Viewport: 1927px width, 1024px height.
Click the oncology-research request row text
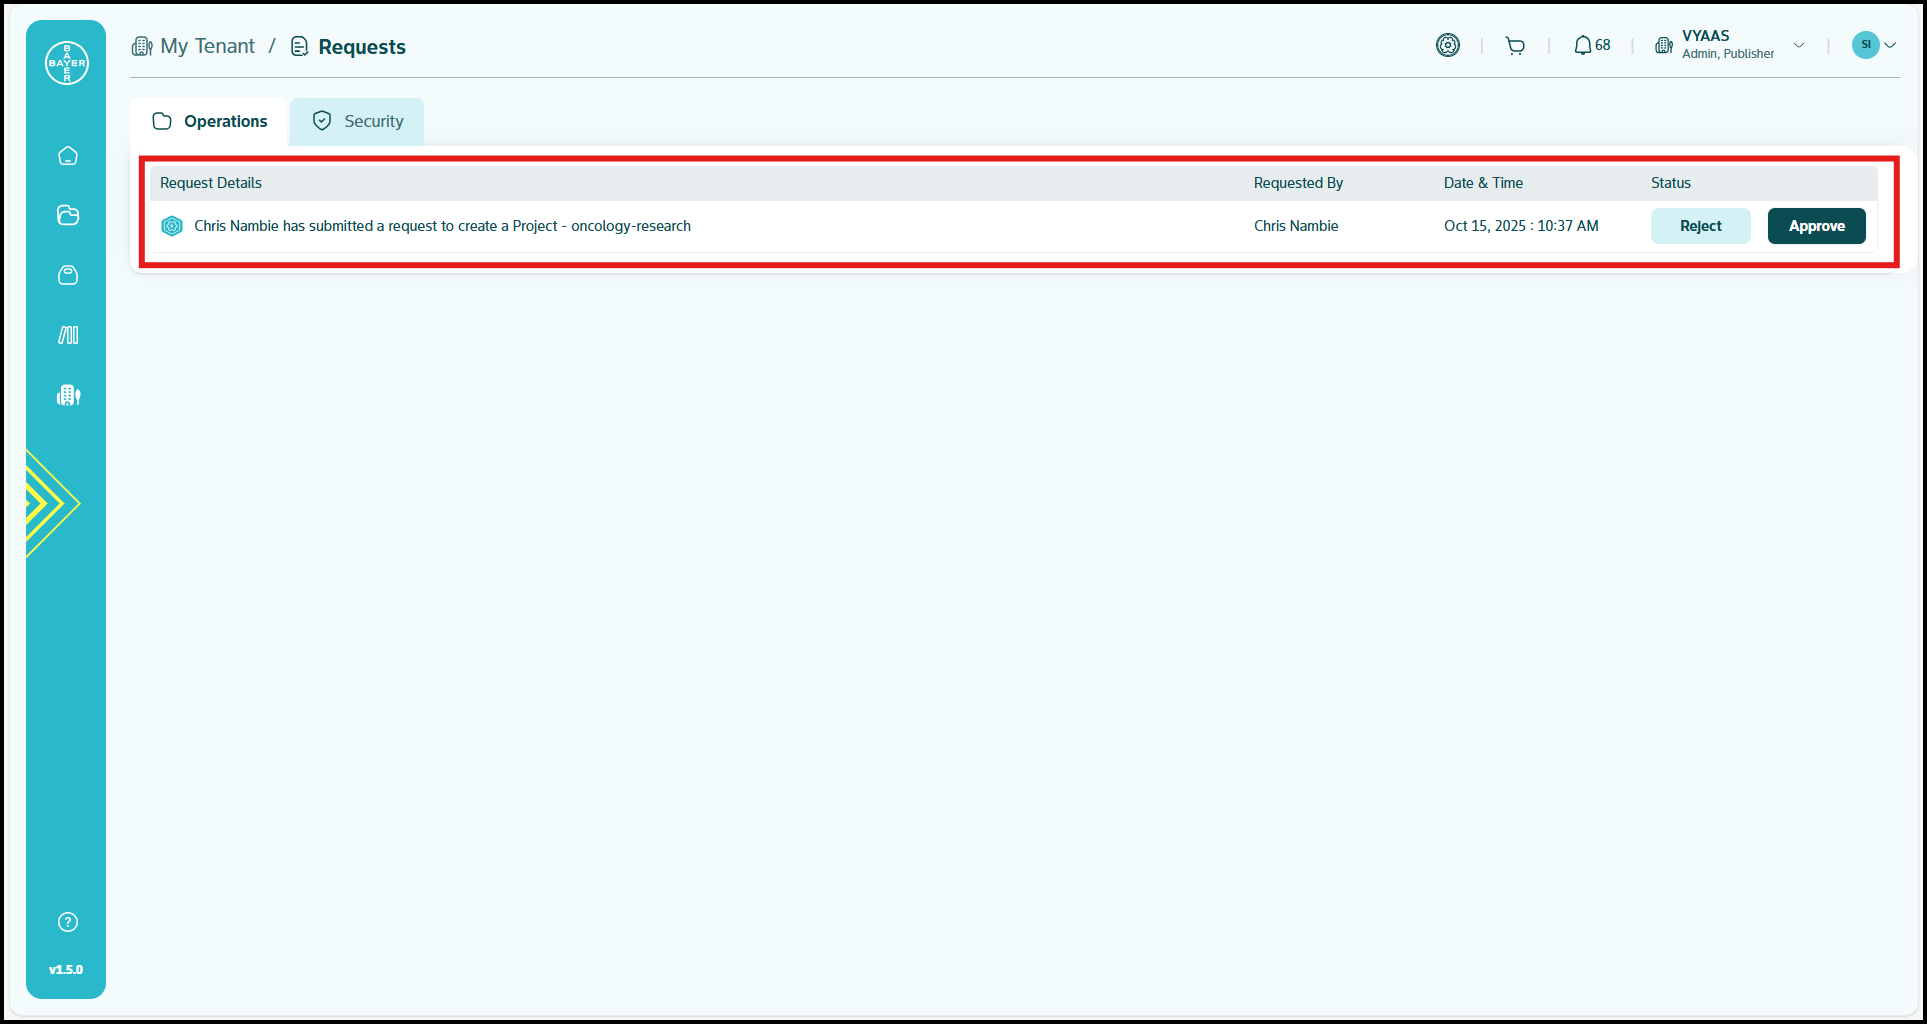pyautogui.click(x=442, y=226)
